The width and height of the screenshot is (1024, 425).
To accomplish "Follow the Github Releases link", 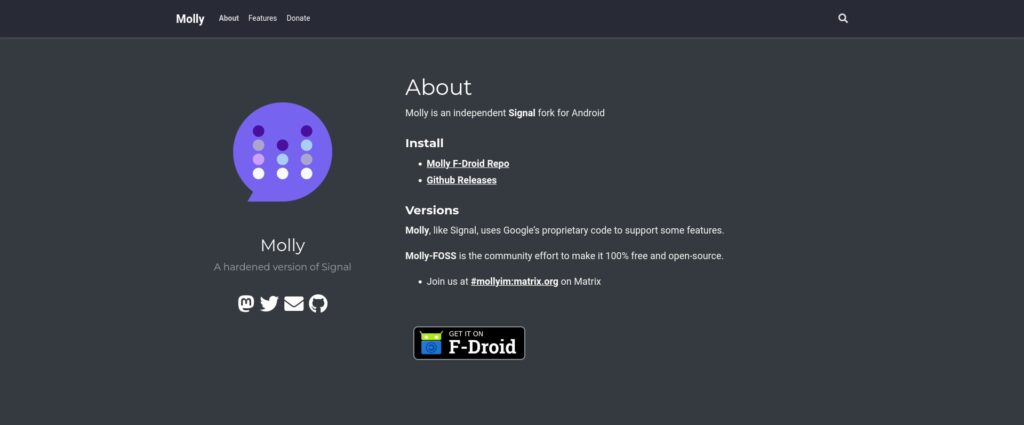I will pyautogui.click(x=461, y=180).
